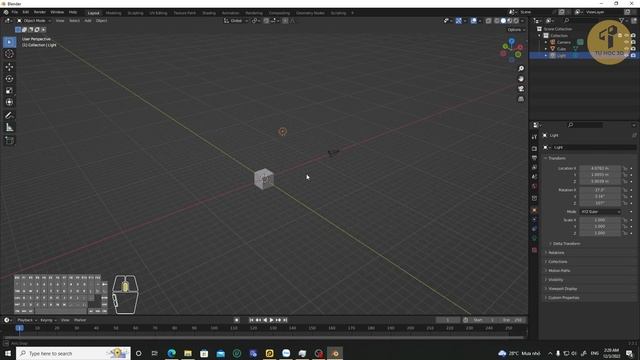Viewport: 640px width, 360px height.
Task: Open the XYZ Euler rotation mode dropdown
Action: point(600,211)
